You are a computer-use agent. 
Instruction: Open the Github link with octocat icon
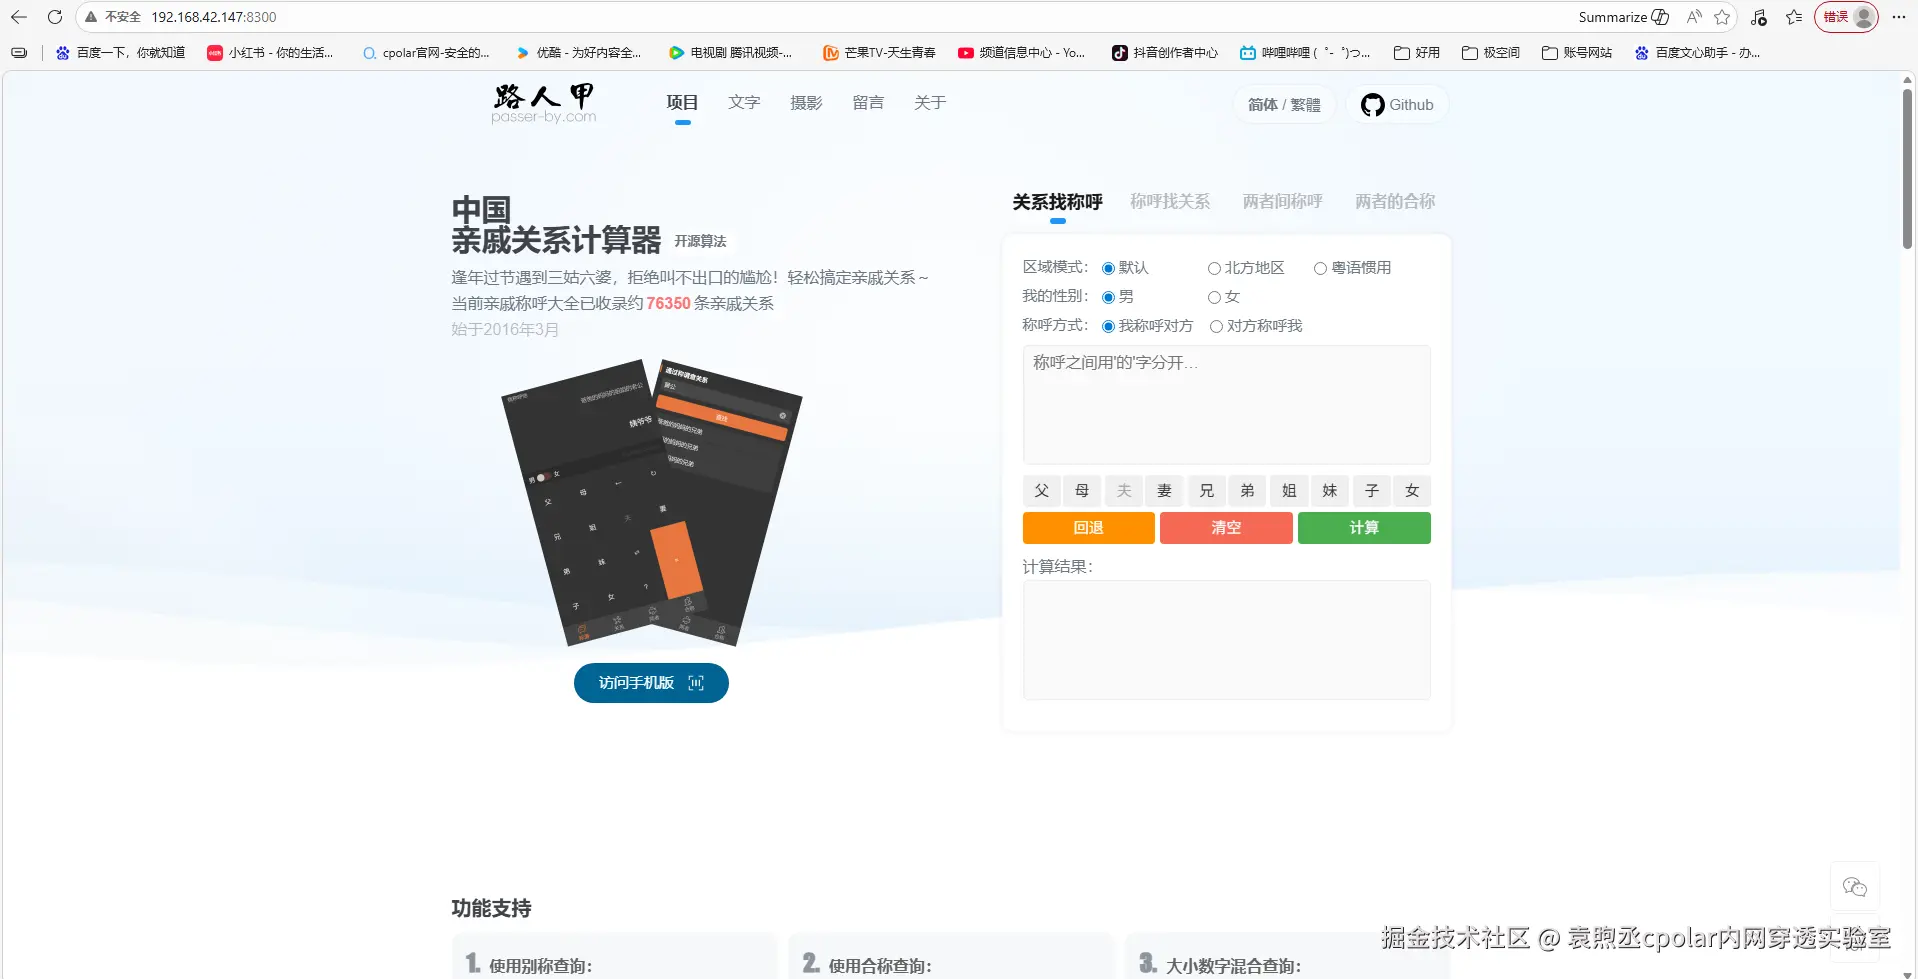coord(1397,105)
